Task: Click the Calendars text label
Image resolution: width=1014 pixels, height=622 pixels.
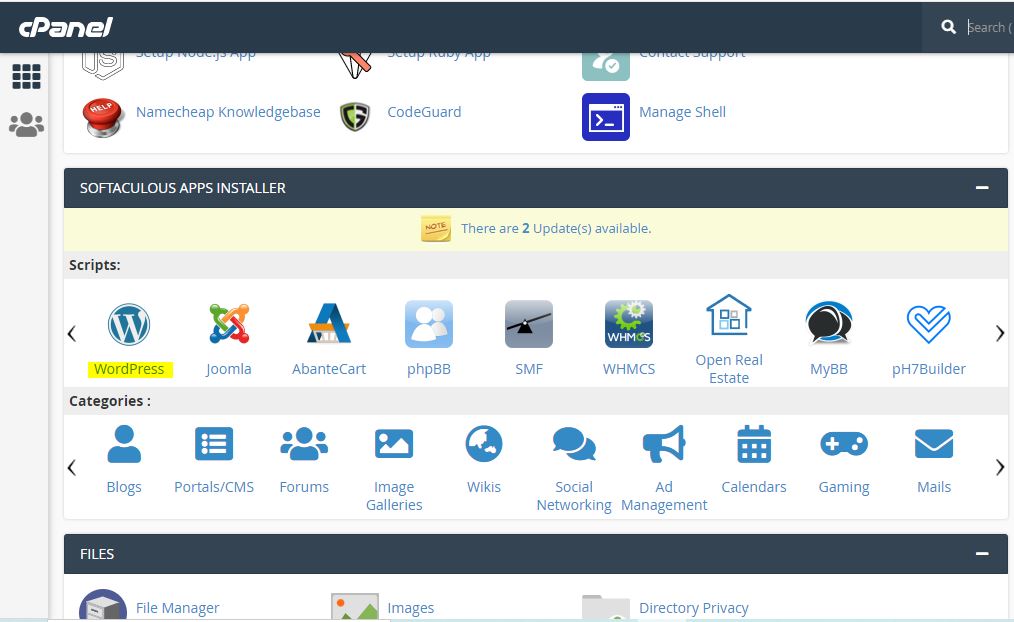Action: click(x=754, y=487)
